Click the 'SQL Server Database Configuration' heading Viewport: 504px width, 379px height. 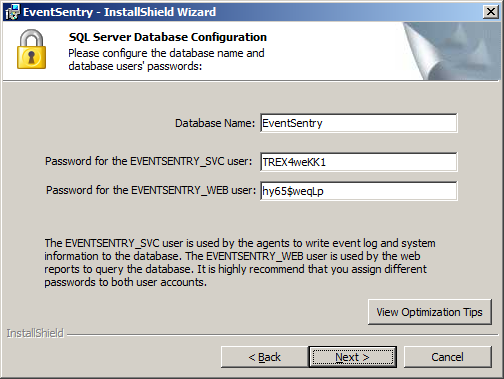click(168, 37)
